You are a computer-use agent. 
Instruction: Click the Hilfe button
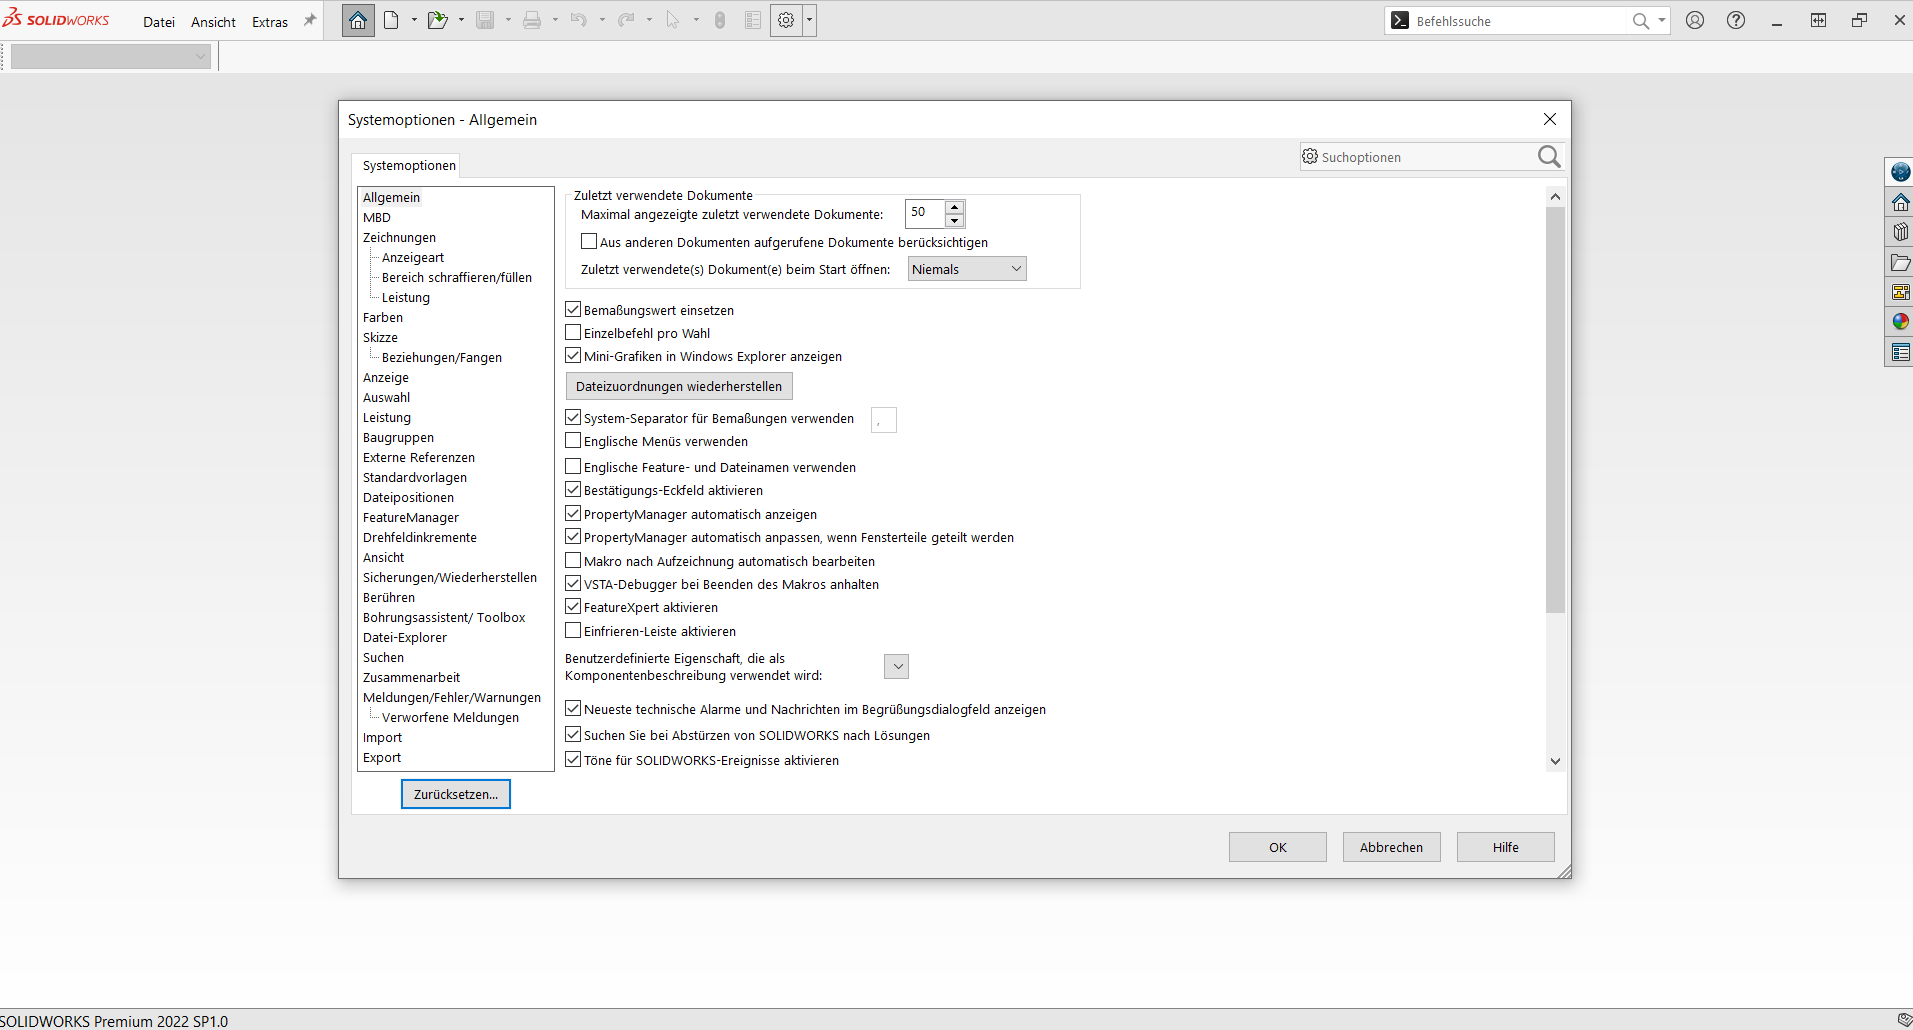tap(1505, 847)
